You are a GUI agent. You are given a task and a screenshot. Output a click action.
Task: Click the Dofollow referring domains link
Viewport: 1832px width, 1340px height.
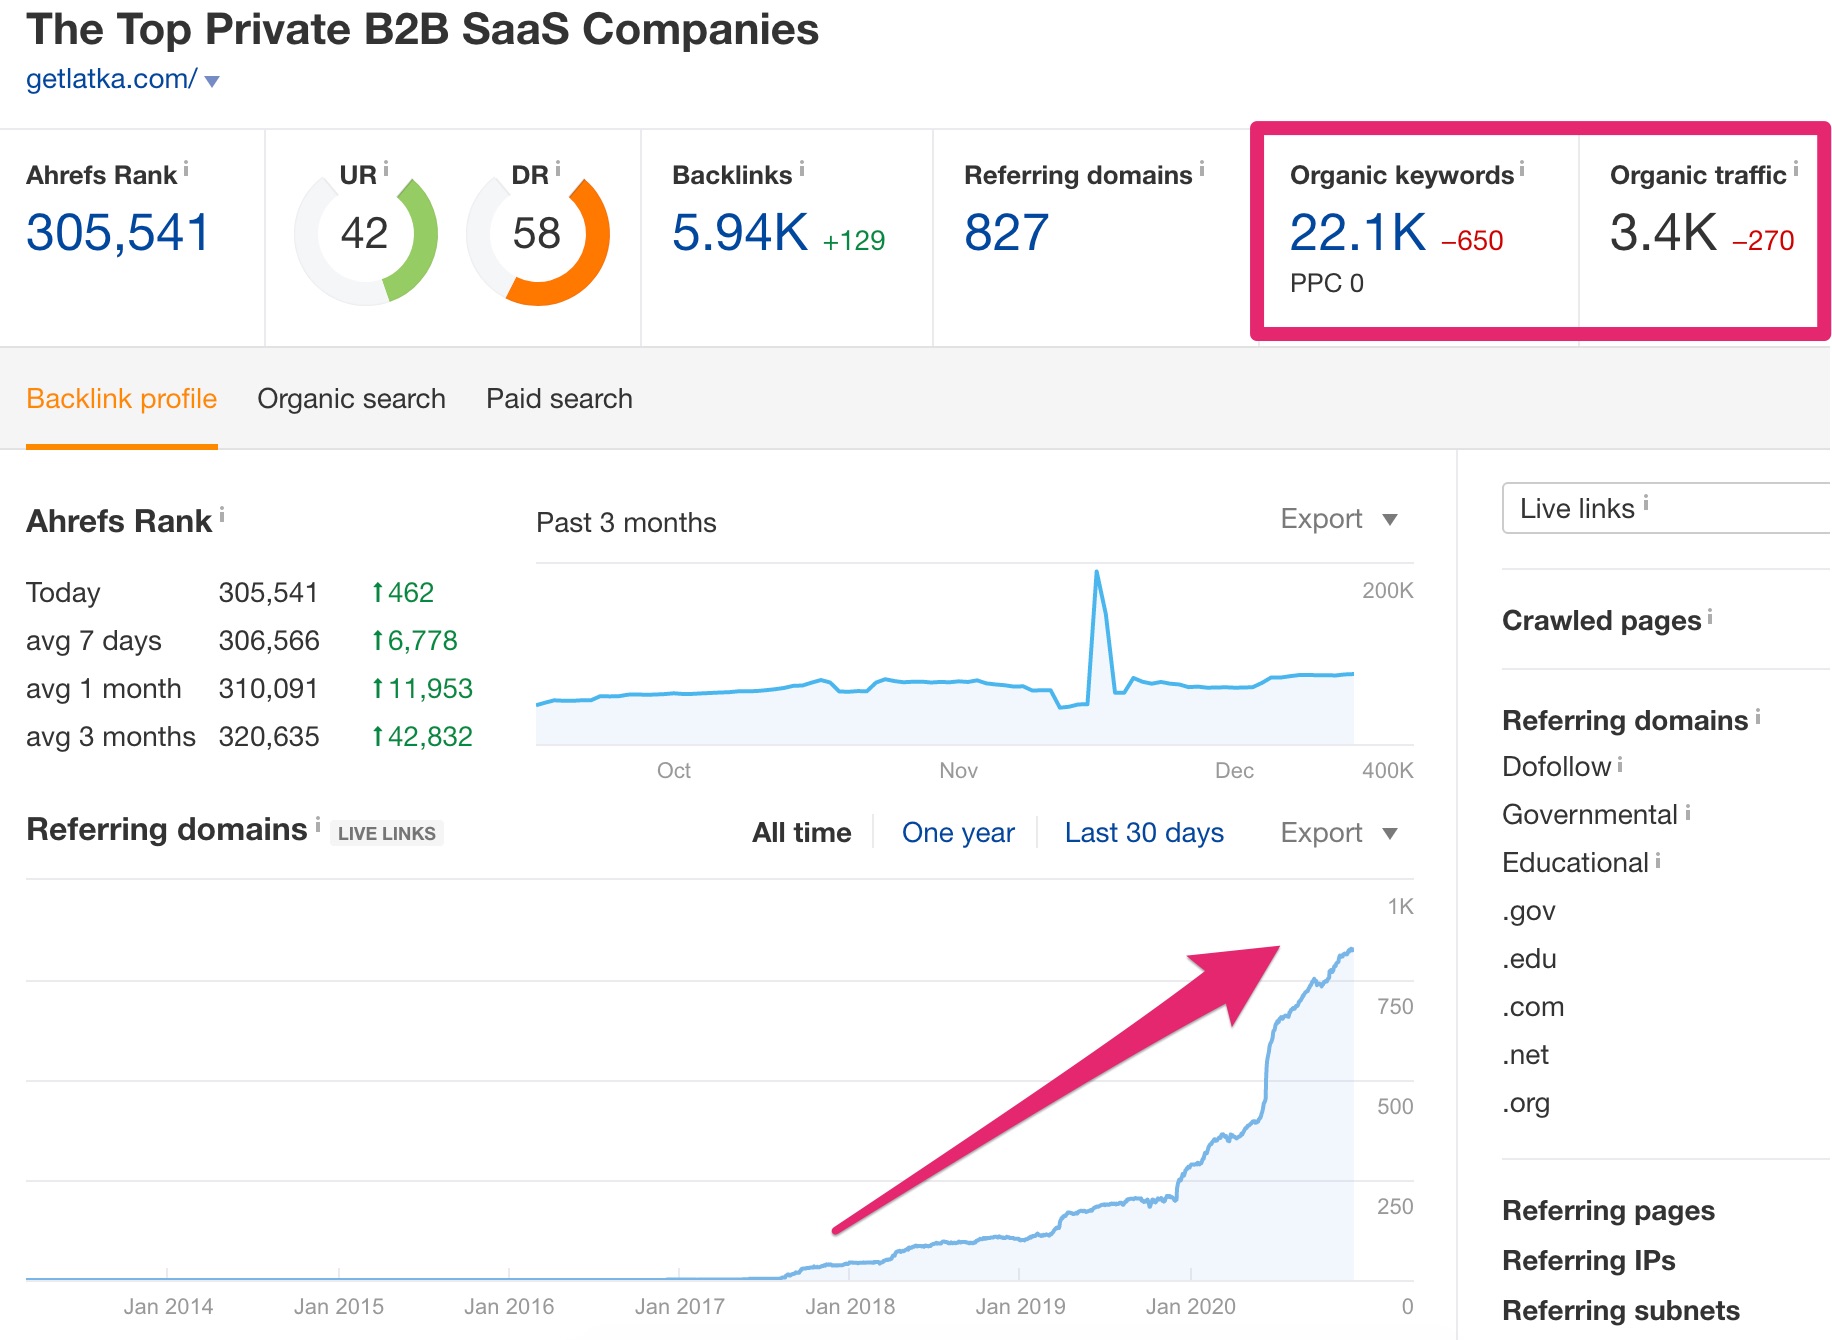click(x=1556, y=767)
